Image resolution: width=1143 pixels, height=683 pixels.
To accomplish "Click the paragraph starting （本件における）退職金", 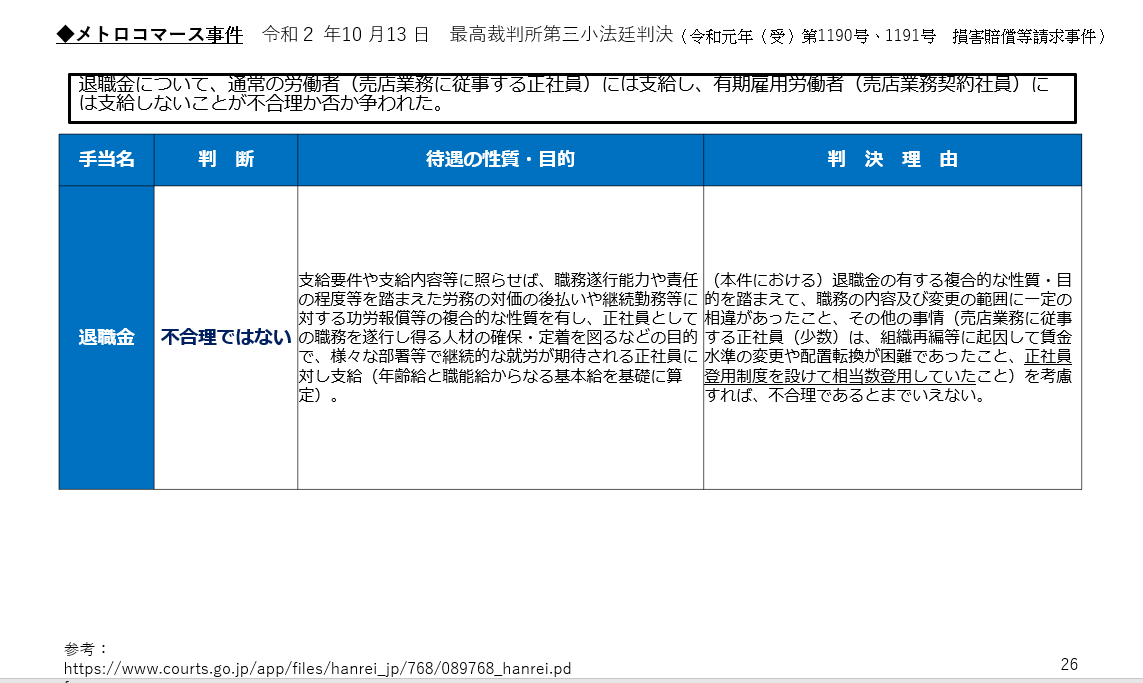I will click(888, 337).
